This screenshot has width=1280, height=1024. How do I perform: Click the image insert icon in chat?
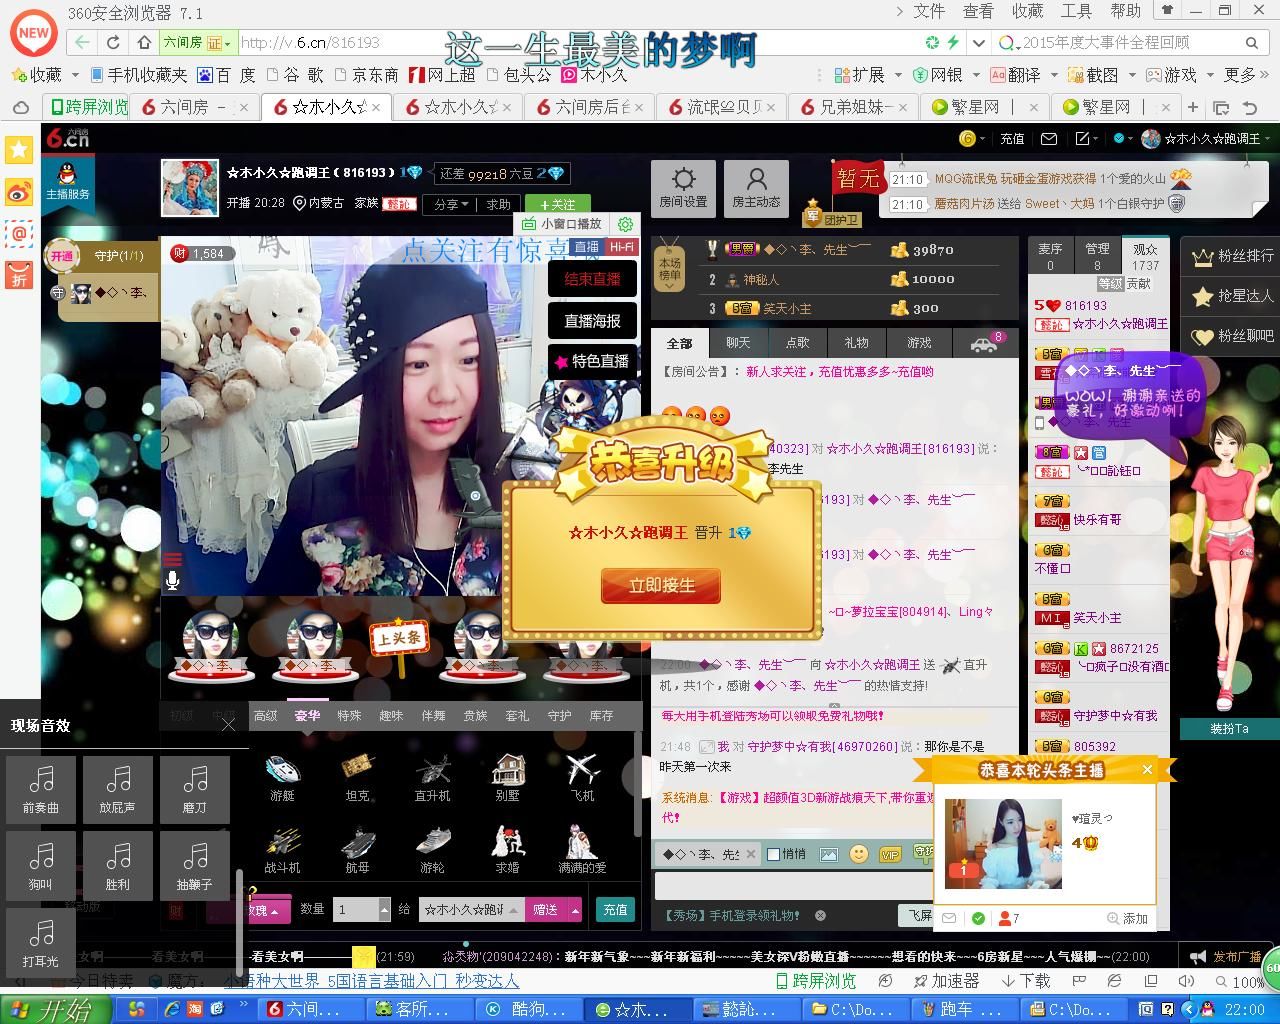click(828, 854)
